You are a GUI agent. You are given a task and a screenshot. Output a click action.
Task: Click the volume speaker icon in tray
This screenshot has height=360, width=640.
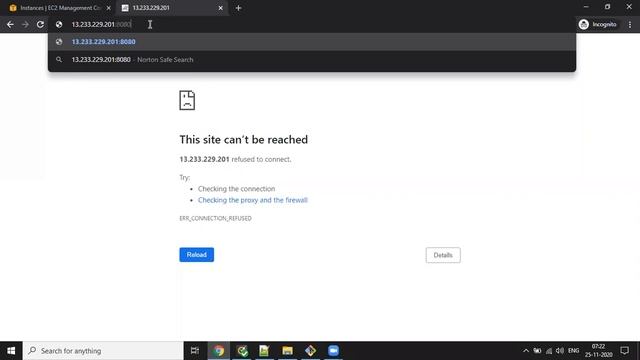pyautogui.click(x=560, y=351)
